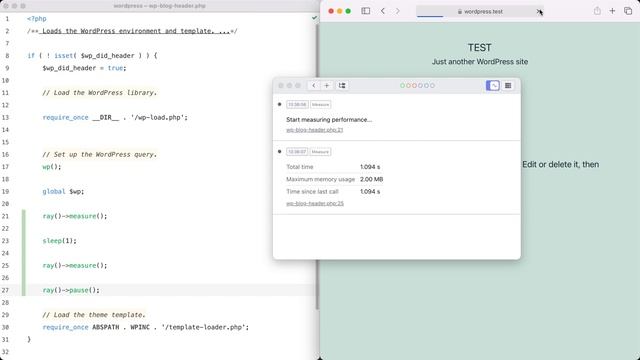This screenshot has height=360, width=640.
Task: Click the global $wp; statement
Action: coord(63,191)
